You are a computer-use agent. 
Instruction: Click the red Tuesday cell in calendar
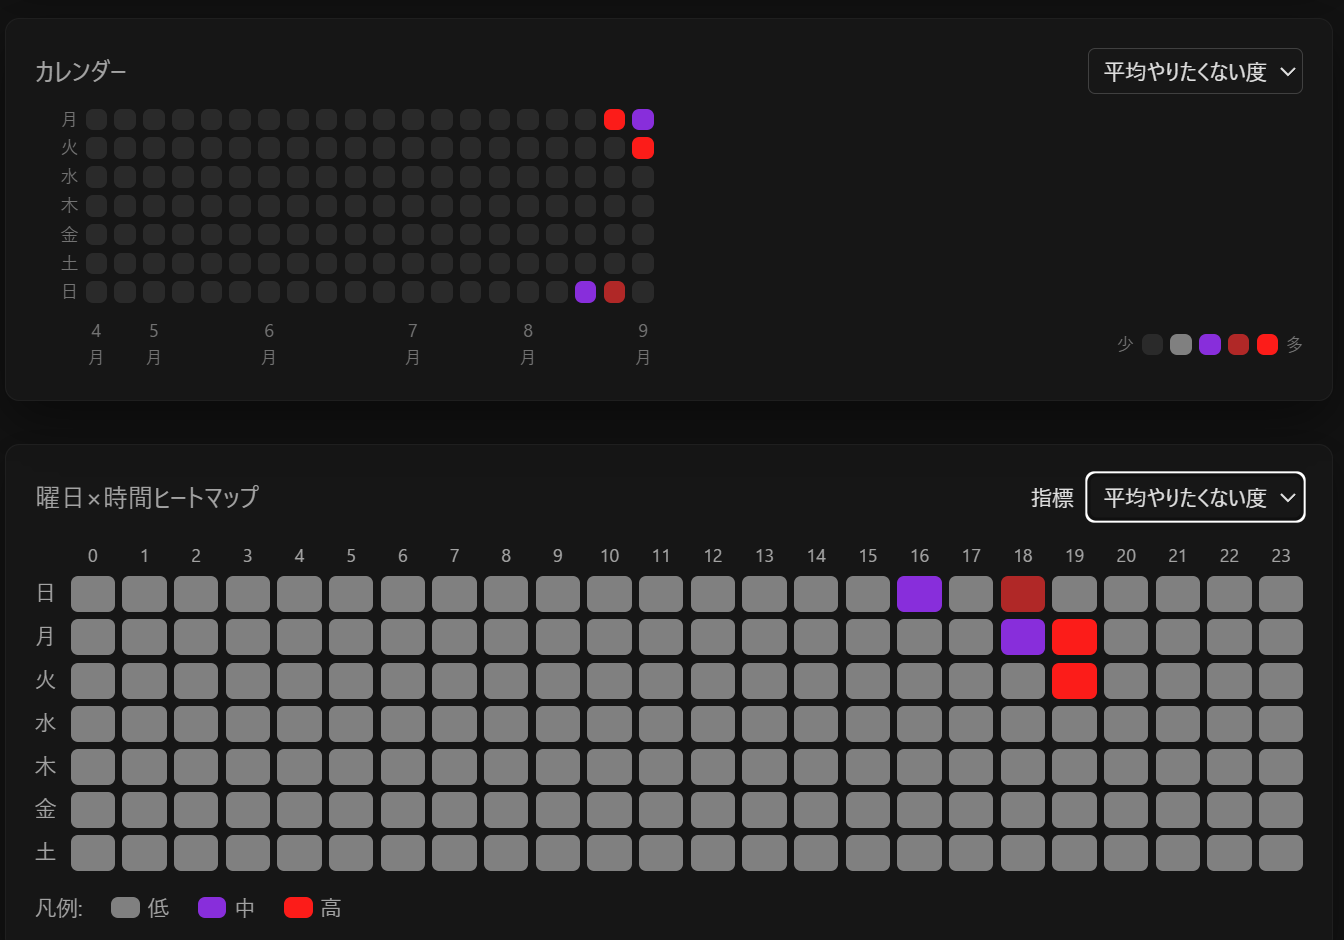point(643,148)
